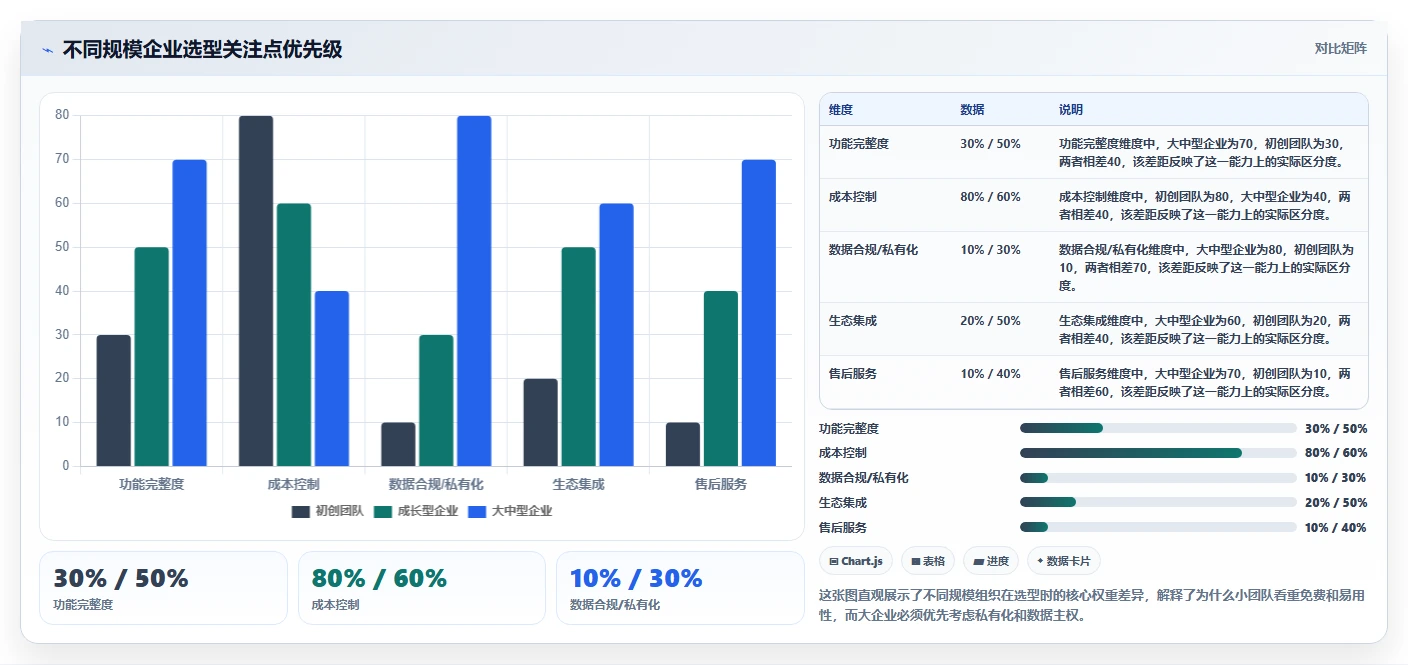Click the 功能完整度 table row name
This screenshot has height=665, width=1408.
pyautogui.click(x=859, y=144)
